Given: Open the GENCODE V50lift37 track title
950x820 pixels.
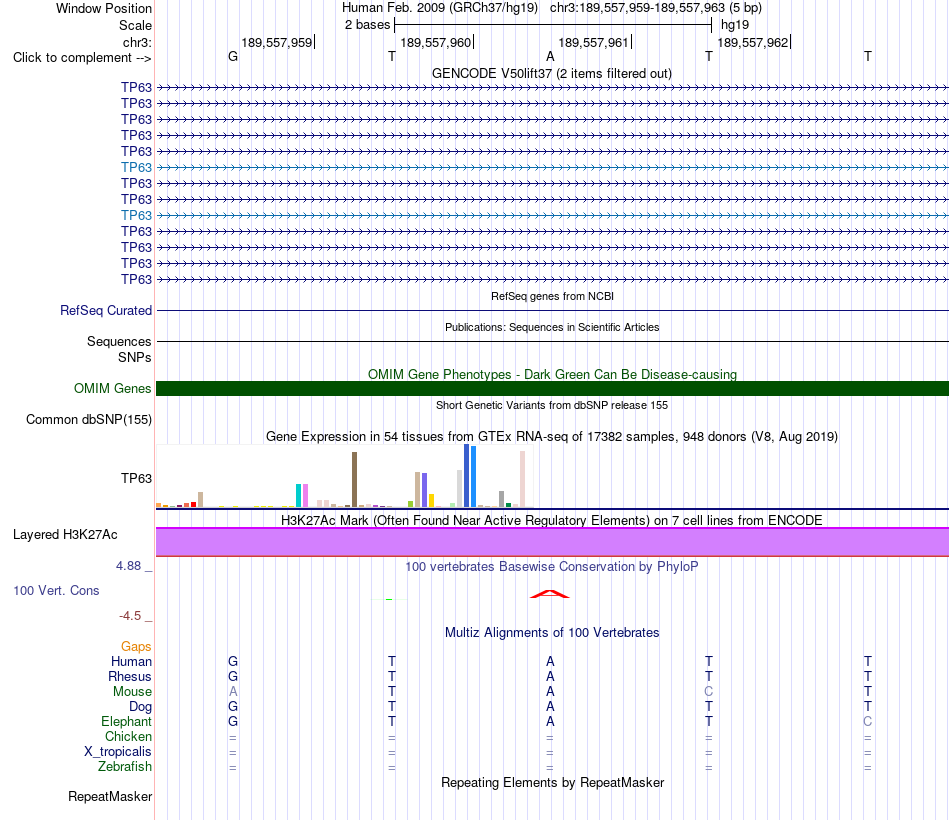Looking at the screenshot, I should (x=552, y=73).
